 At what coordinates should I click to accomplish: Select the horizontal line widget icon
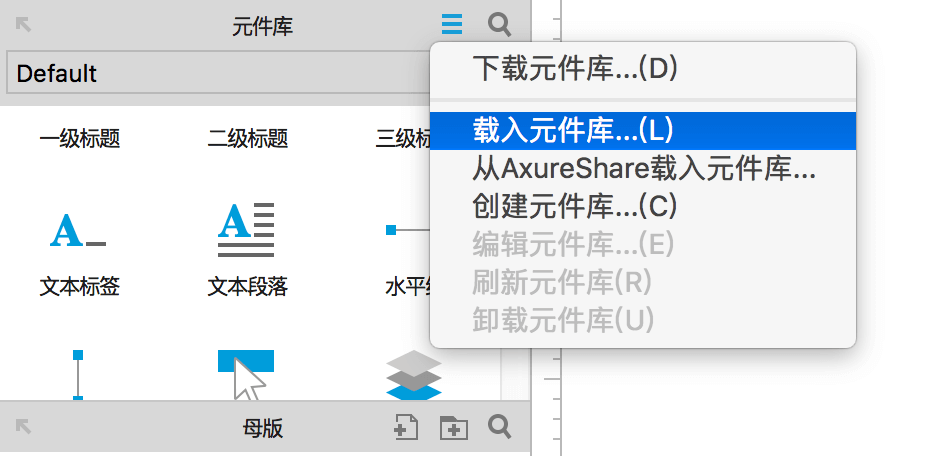[408, 230]
